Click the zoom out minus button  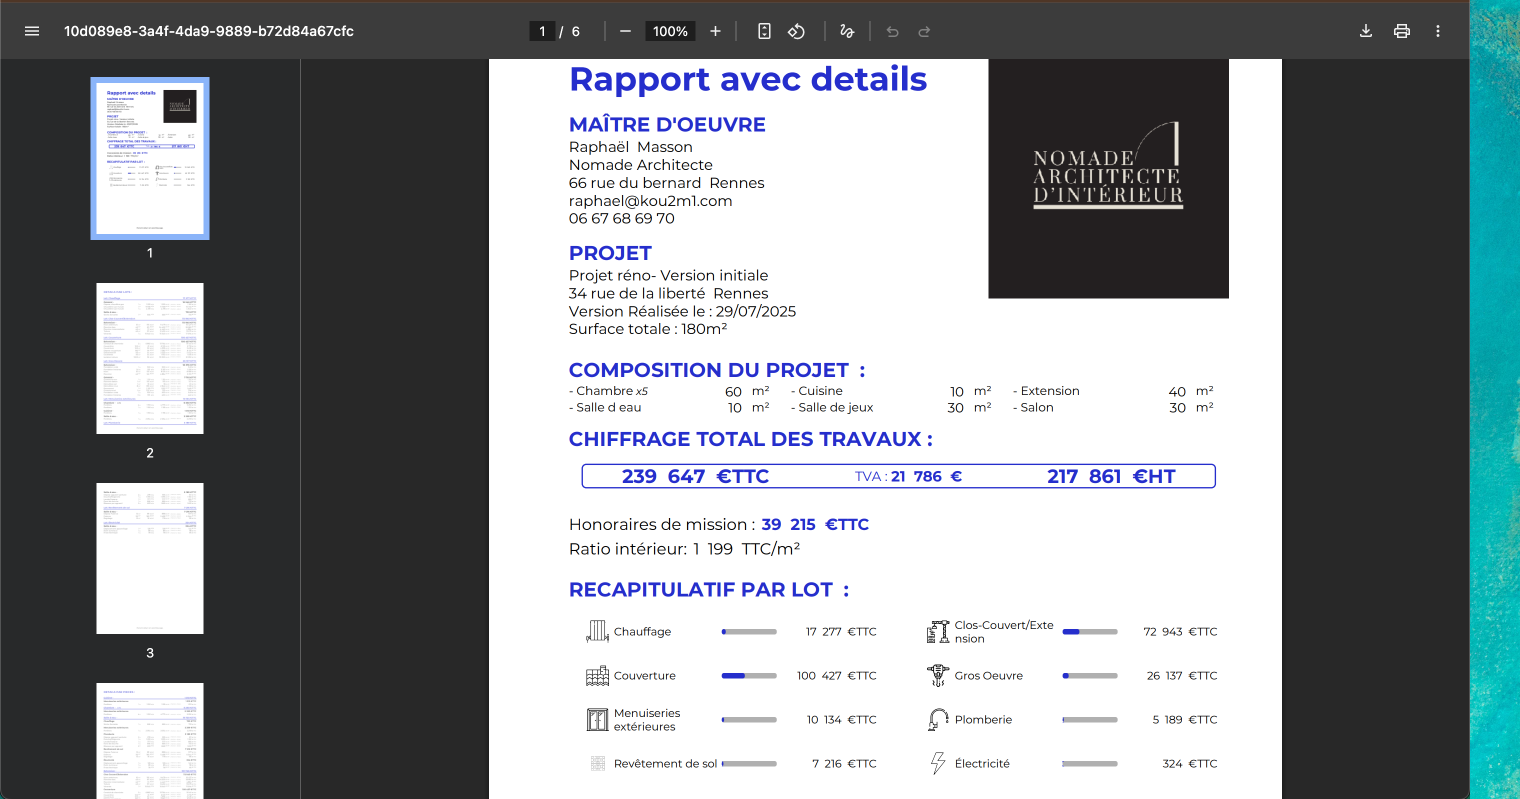[625, 31]
